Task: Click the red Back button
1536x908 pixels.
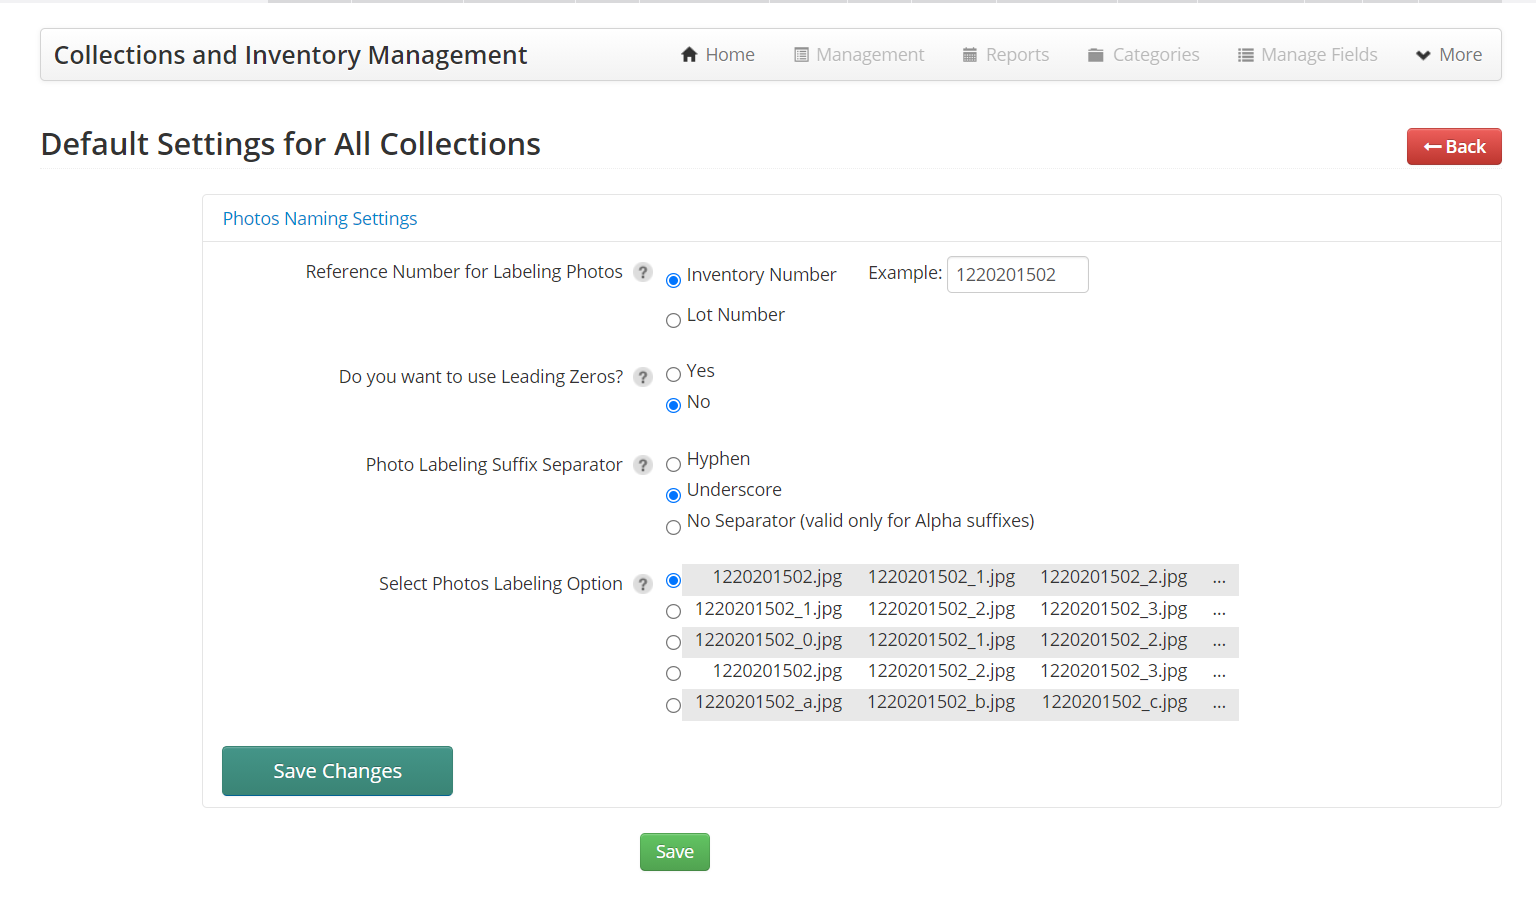Action: coord(1453,147)
